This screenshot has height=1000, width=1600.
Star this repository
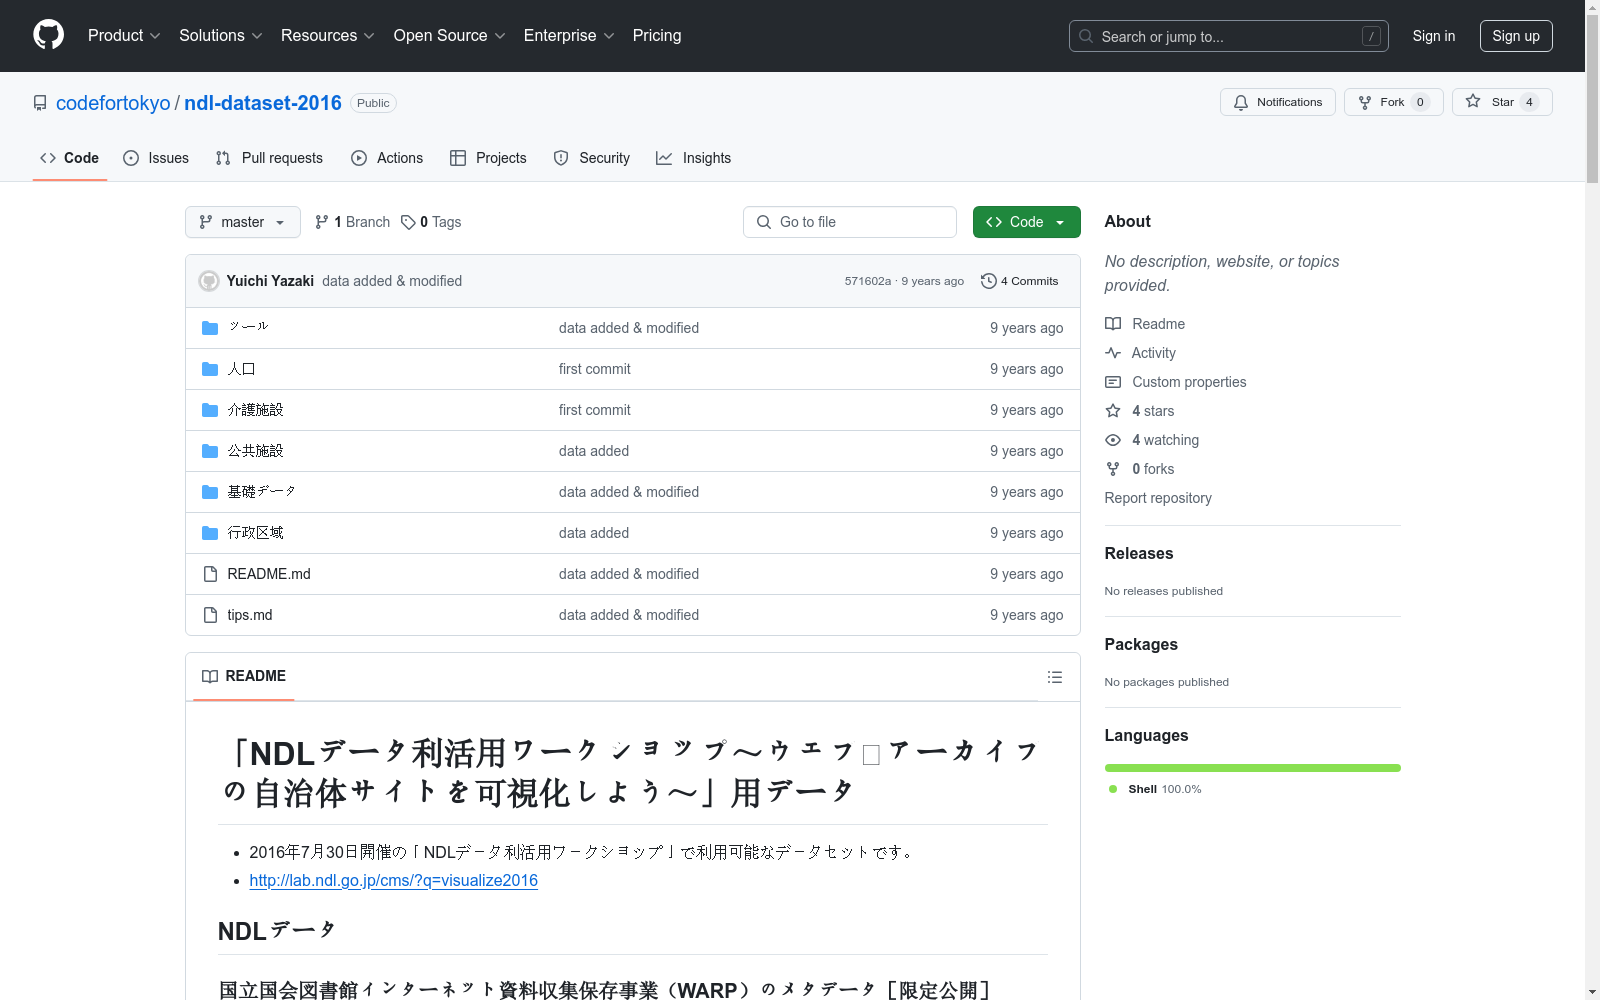(x=1502, y=102)
